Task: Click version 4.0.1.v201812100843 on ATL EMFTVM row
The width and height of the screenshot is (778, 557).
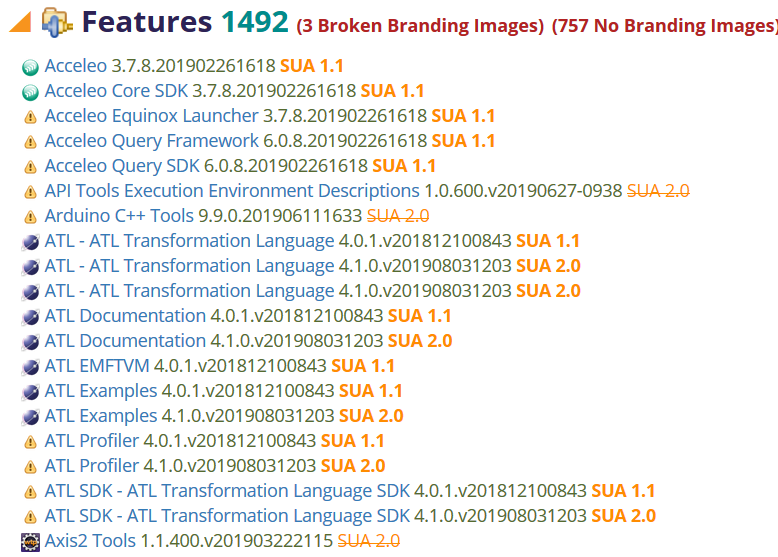Action: pyautogui.click(x=240, y=366)
